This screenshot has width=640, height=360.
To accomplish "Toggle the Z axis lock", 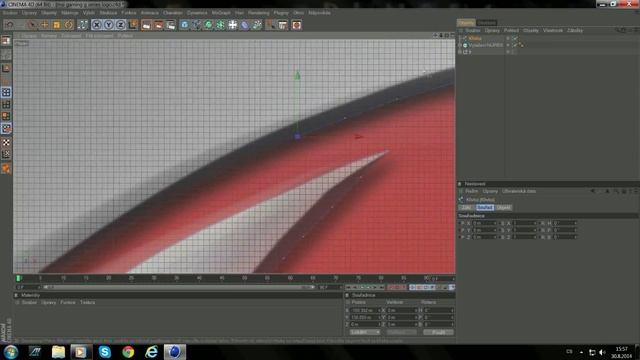I will 120,25.
